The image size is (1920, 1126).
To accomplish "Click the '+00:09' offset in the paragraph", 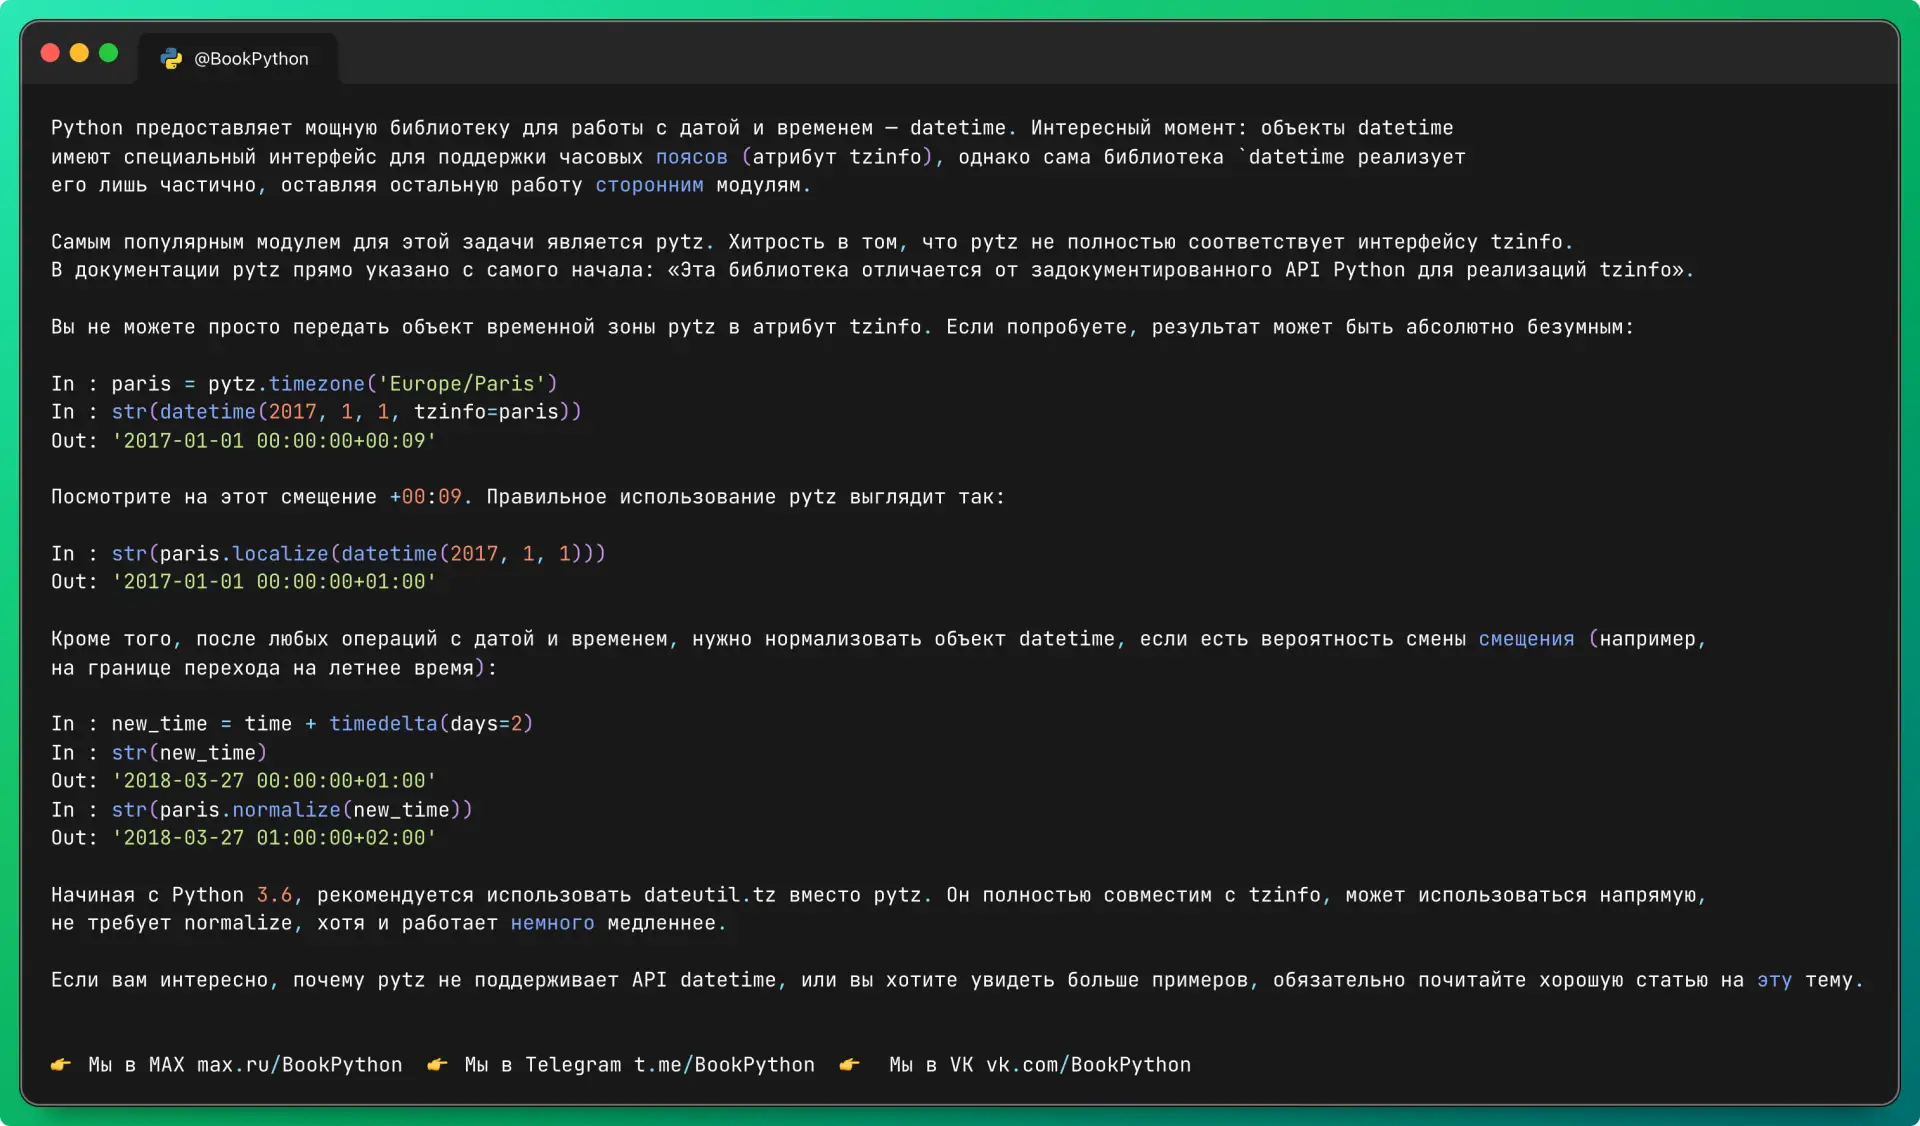I will (x=426, y=497).
